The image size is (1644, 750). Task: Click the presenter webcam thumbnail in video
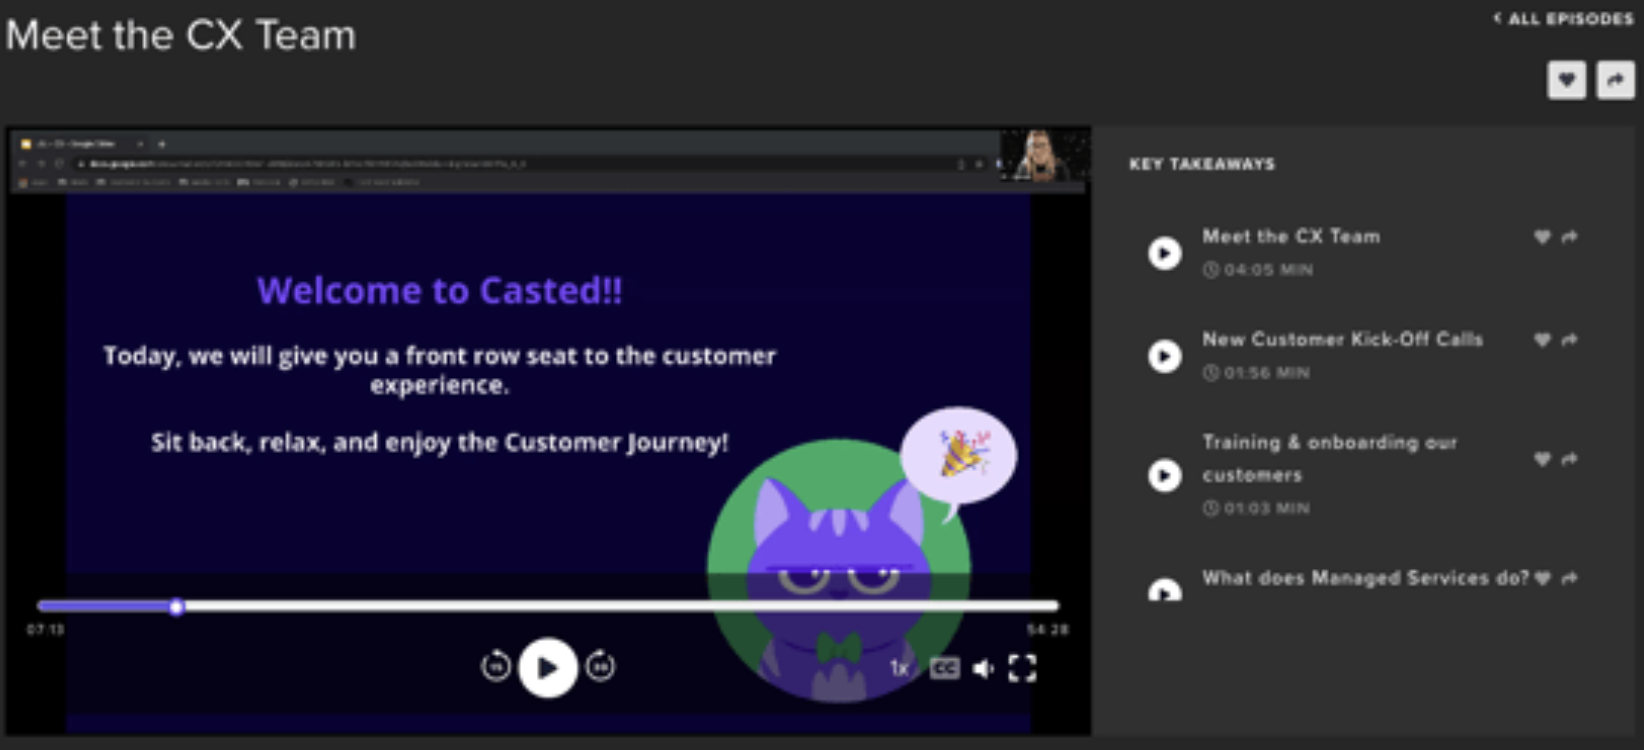coord(1044,155)
